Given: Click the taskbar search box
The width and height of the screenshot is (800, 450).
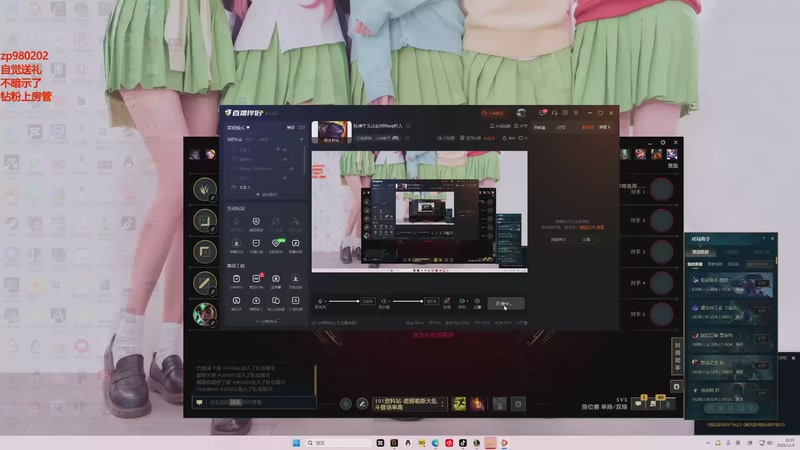Looking at the screenshot, I should (337, 443).
